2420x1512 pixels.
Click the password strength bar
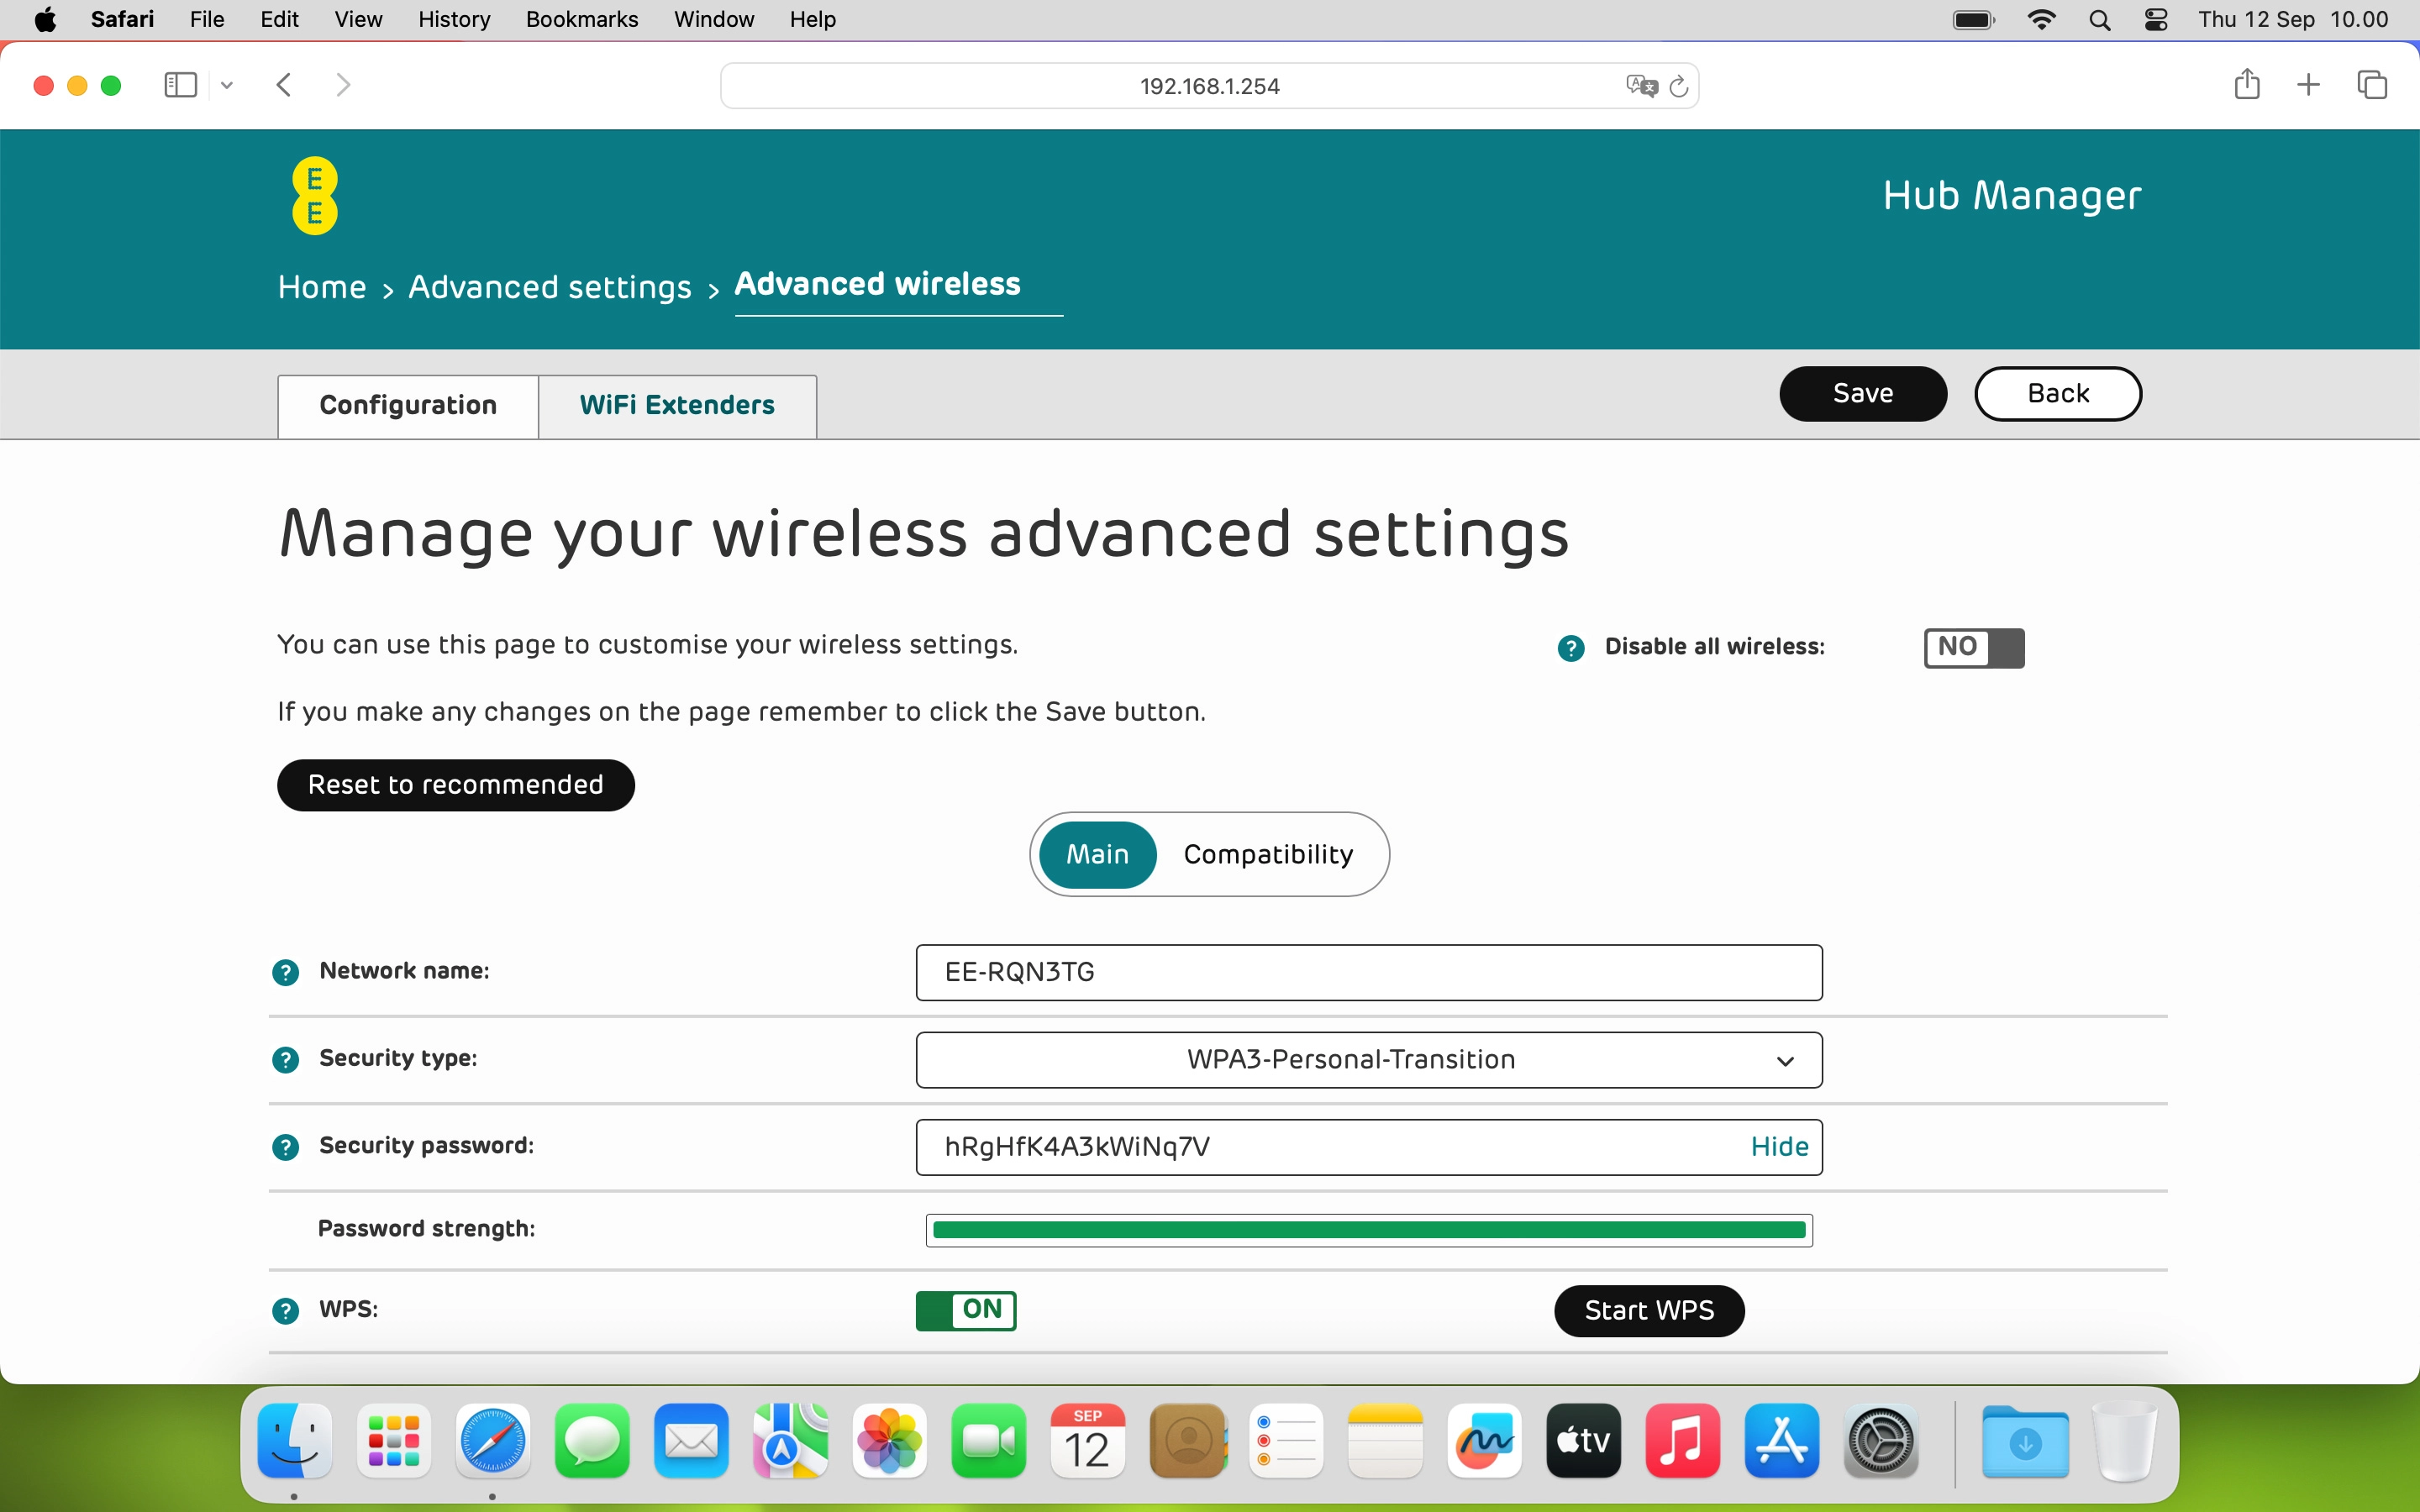point(1368,1230)
